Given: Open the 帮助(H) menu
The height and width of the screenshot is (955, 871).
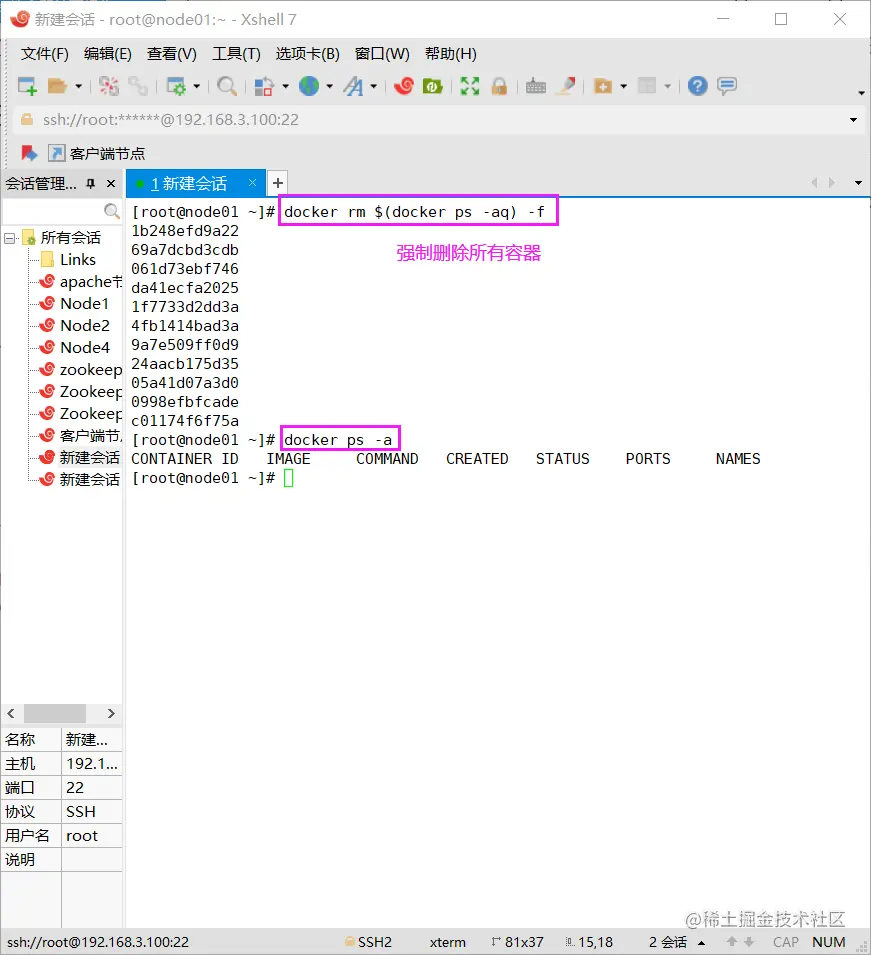Looking at the screenshot, I should point(451,54).
